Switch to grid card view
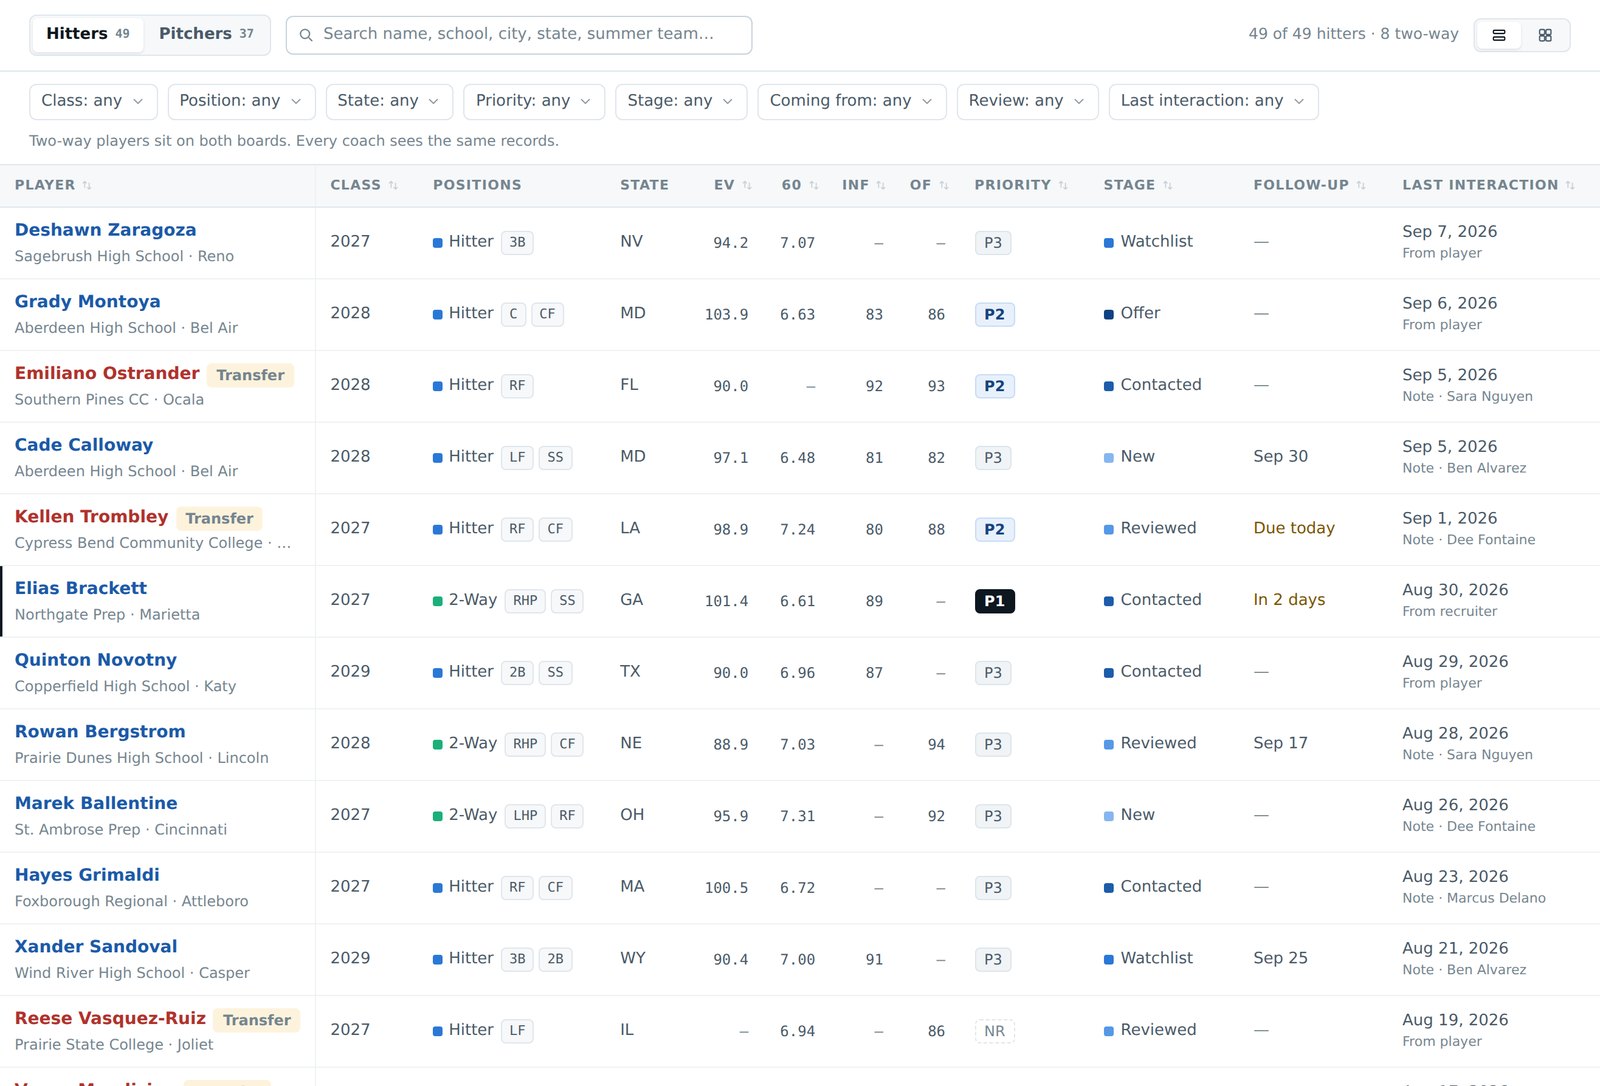Screen dimensions: 1600x1086 [x=1545, y=35]
